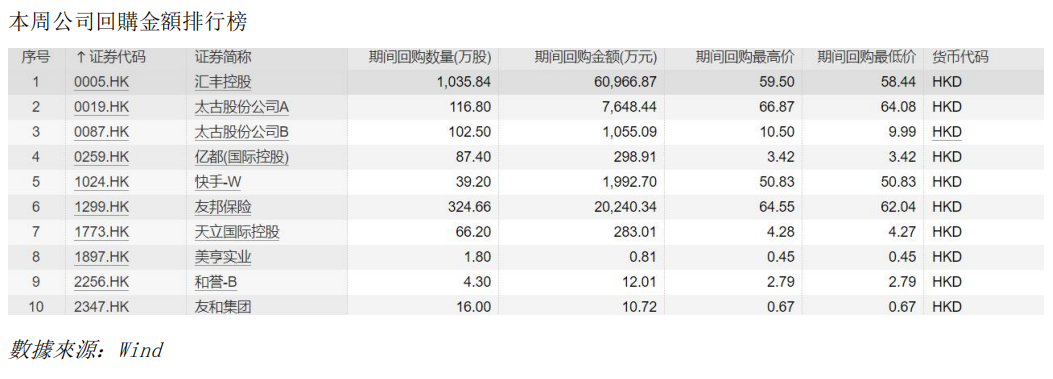Sort by the 证券代码 column header
1053x379 pixels.
point(109,58)
